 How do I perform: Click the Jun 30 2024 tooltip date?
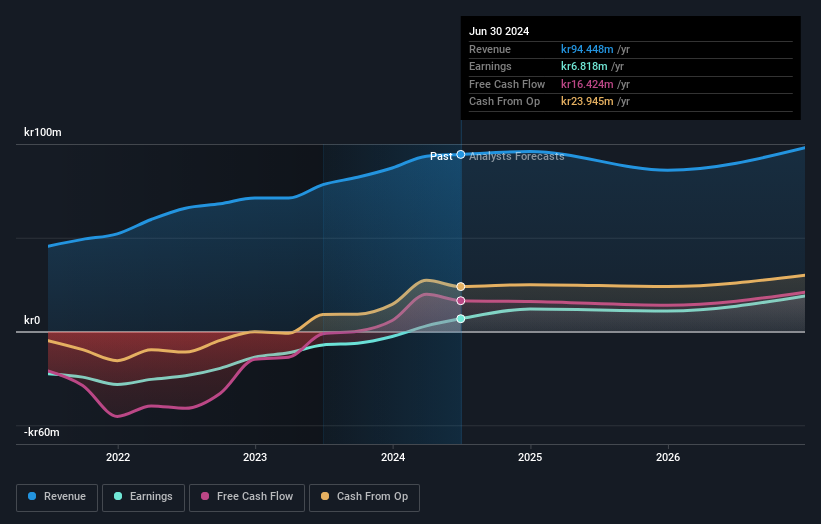coord(499,31)
